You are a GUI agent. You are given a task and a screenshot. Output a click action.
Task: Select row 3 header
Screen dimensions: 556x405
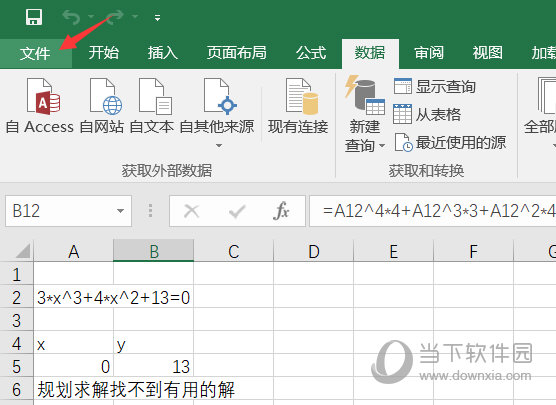(x=16, y=320)
